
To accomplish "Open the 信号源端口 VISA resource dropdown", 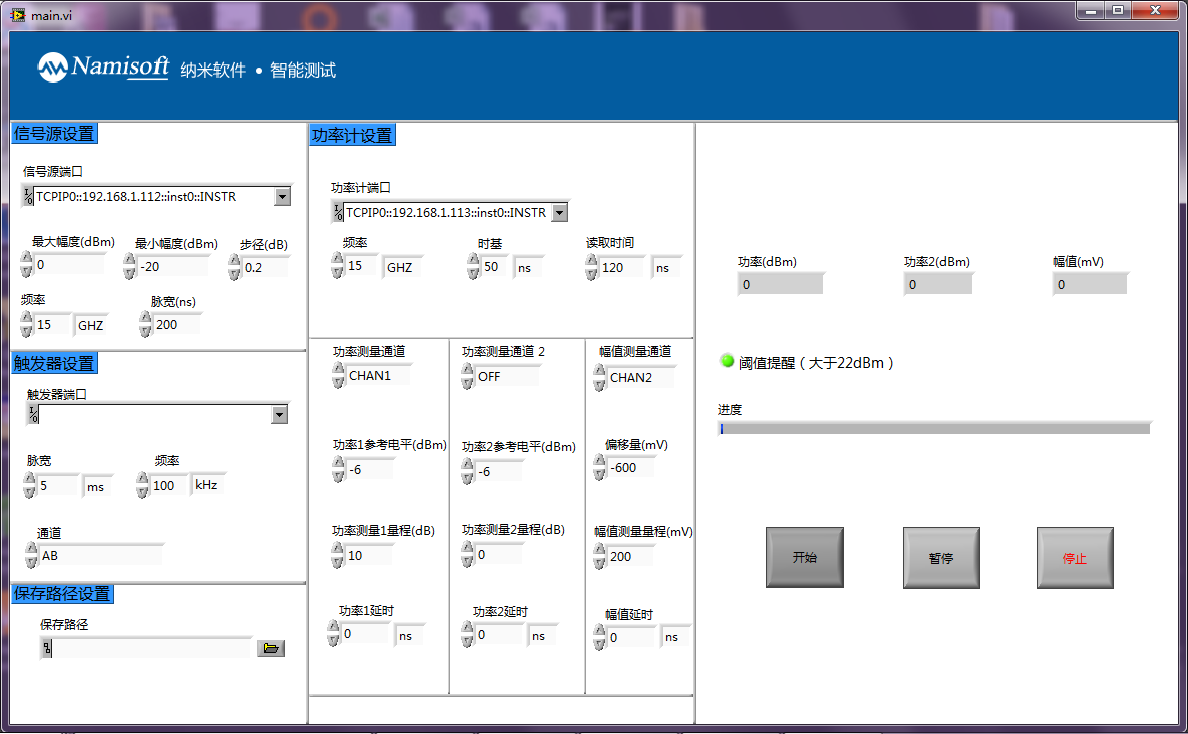I will click(x=282, y=196).
